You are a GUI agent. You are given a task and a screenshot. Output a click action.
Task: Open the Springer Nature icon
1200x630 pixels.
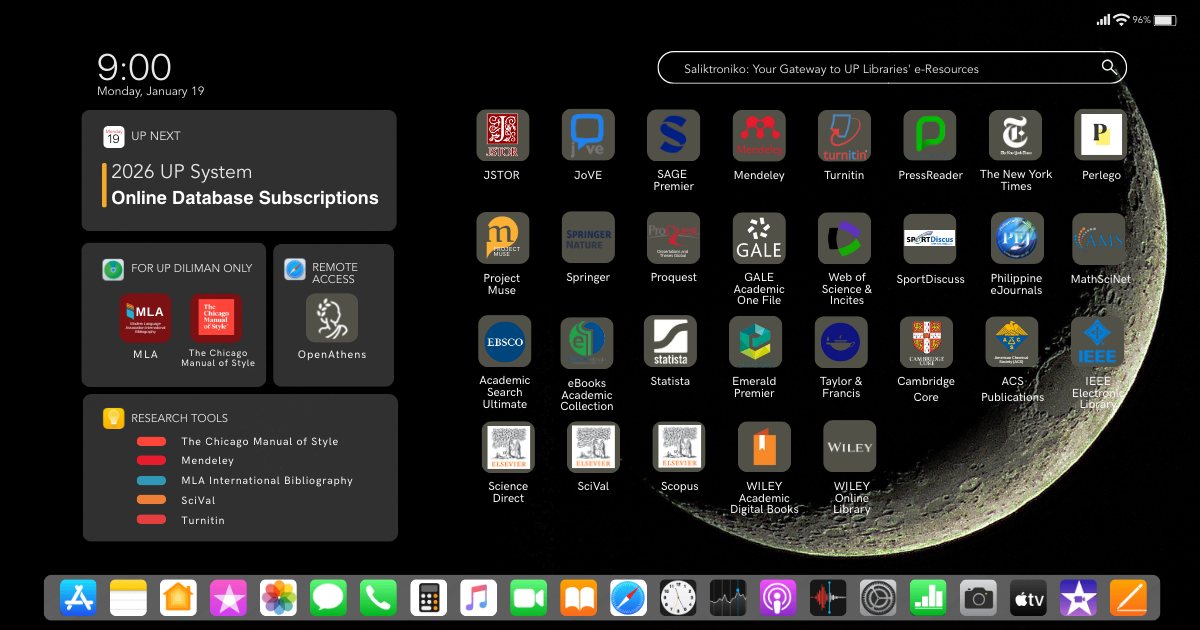coord(588,238)
